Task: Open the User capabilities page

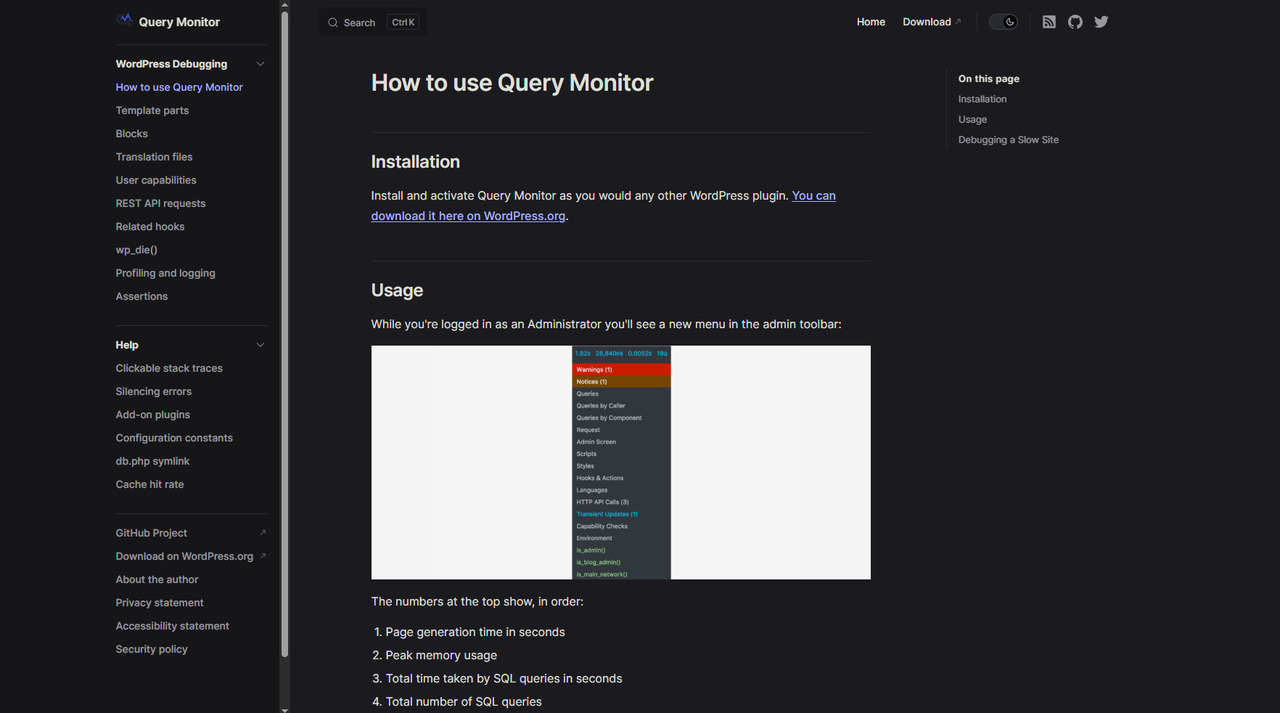Action: tap(156, 180)
